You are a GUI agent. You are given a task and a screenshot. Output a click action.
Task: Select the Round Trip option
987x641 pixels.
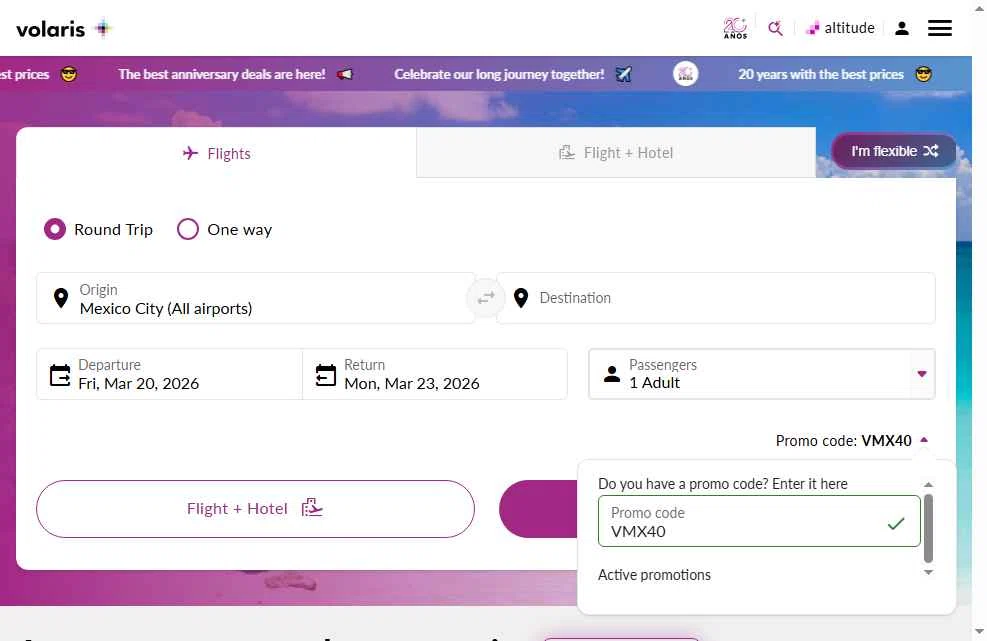pyautogui.click(x=55, y=229)
